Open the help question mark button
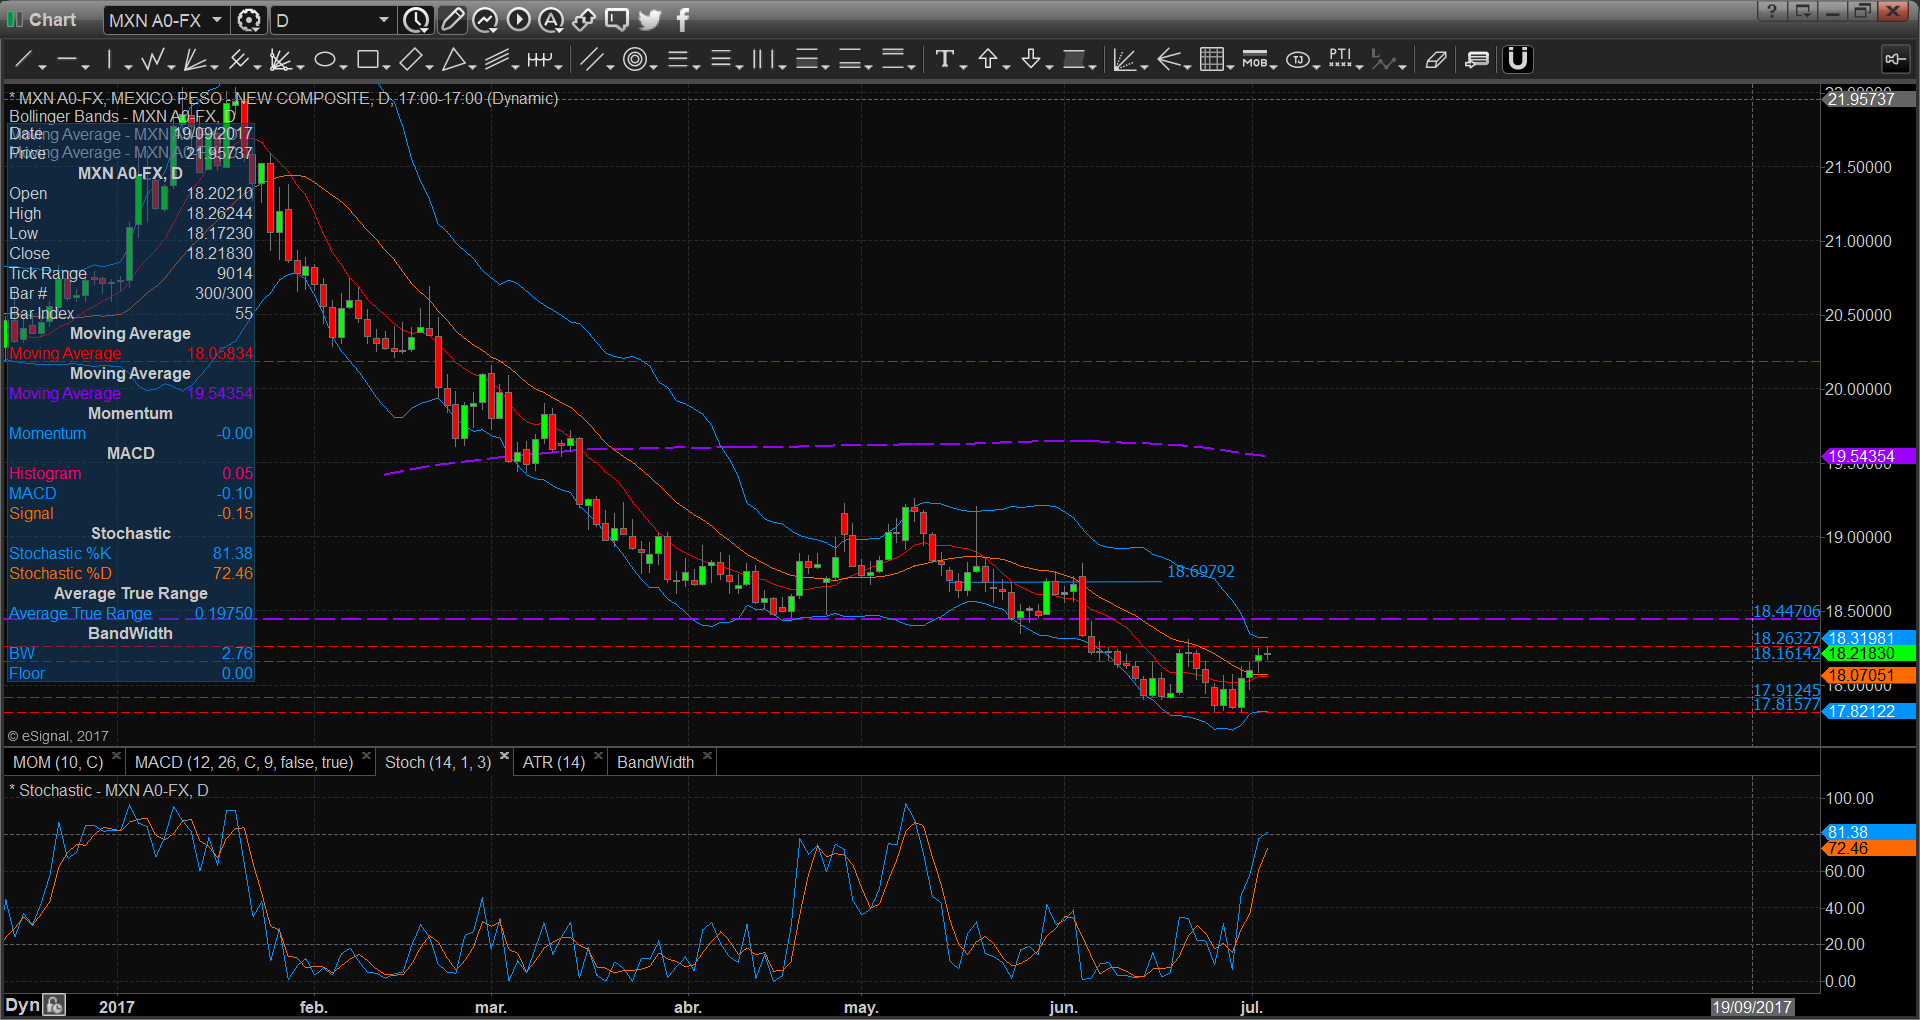Viewport: 1920px width, 1020px height. [x=1771, y=11]
